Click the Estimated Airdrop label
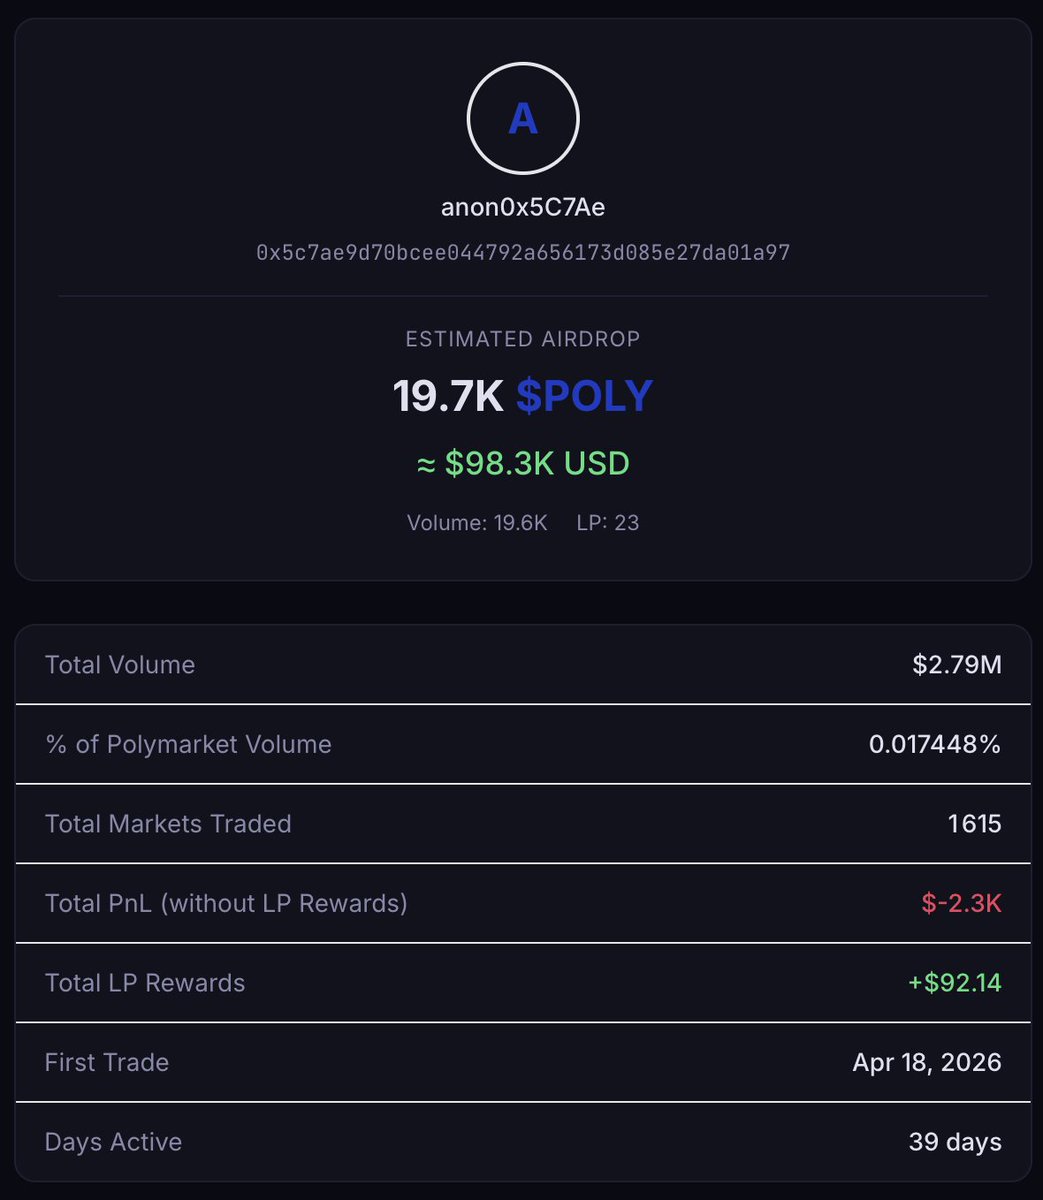The image size is (1043, 1200). 523,339
